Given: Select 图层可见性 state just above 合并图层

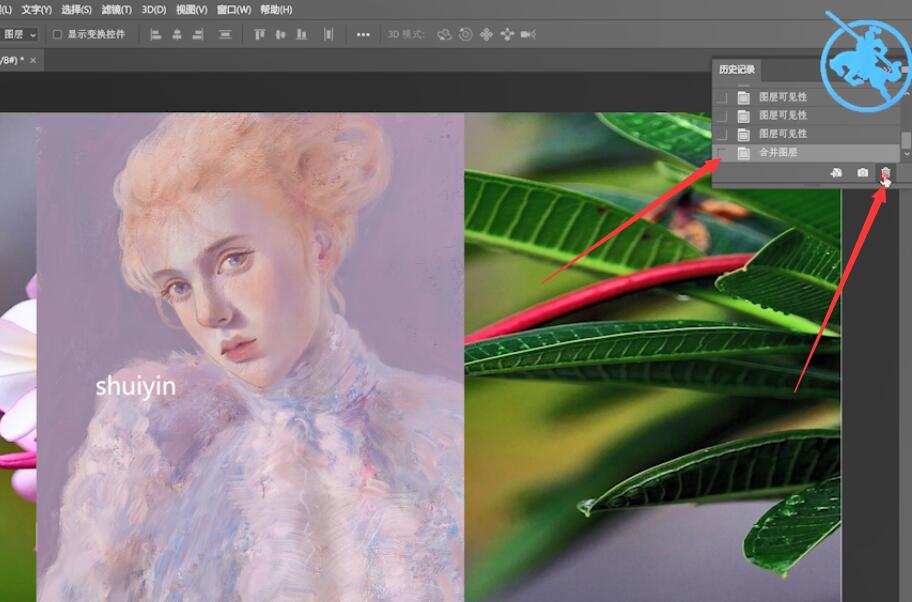Looking at the screenshot, I should tap(806, 134).
